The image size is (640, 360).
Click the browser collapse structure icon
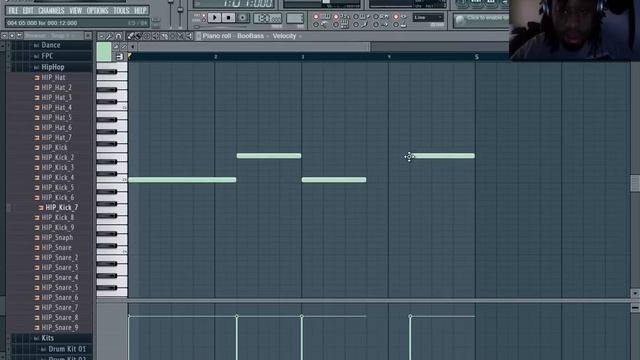[x=19, y=36]
